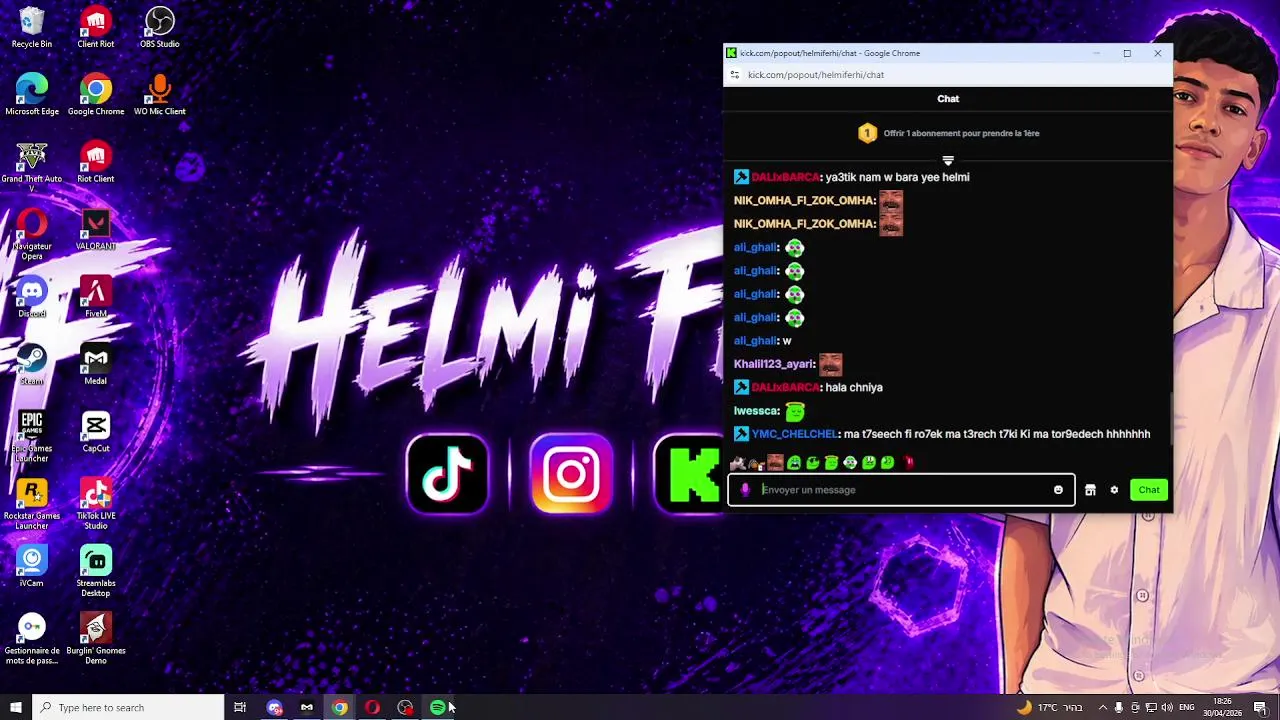Select the red emote in the quick emote row
The width and height of the screenshot is (1280, 720).
point(909,462)
